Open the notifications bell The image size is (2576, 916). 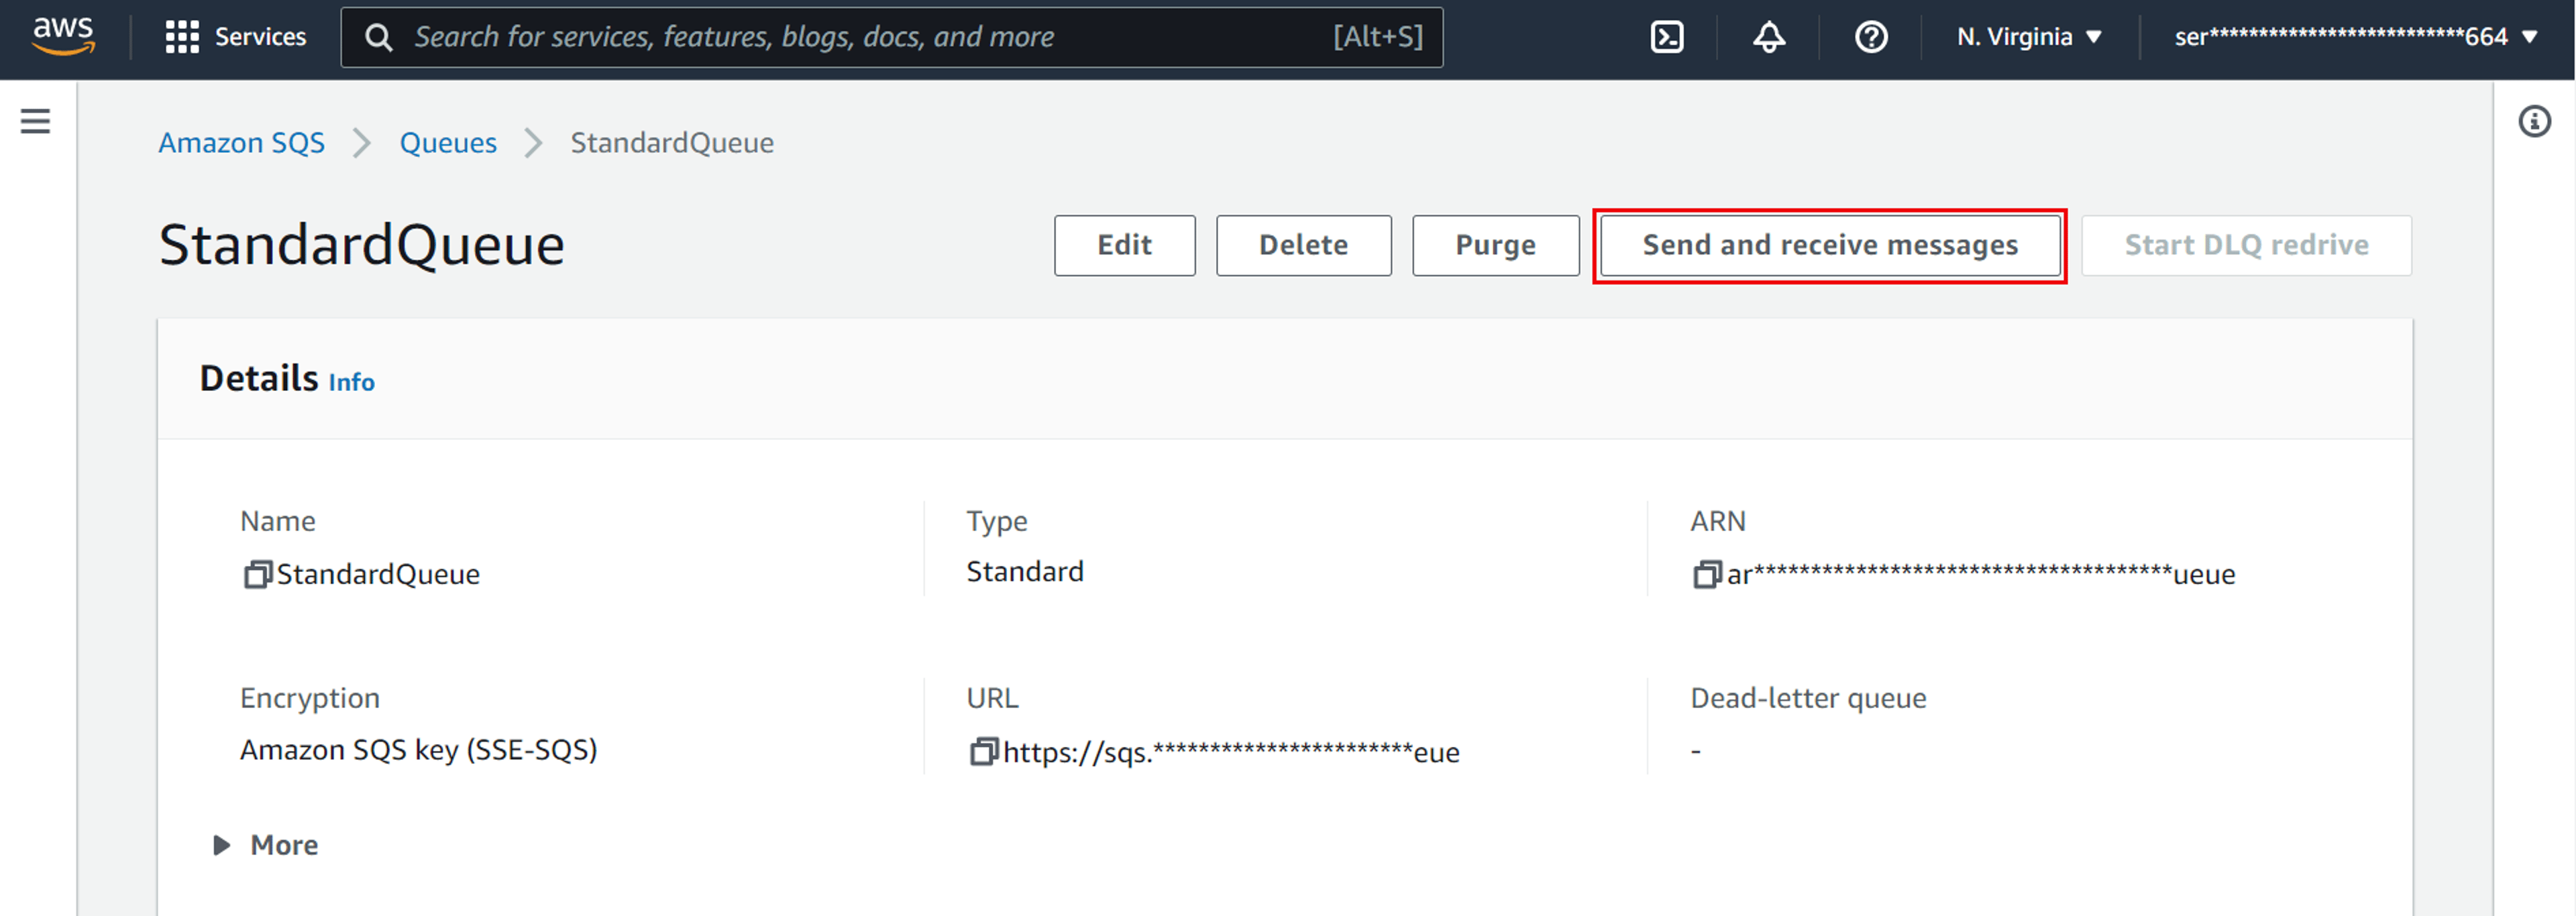click(x=1768, y=37)
